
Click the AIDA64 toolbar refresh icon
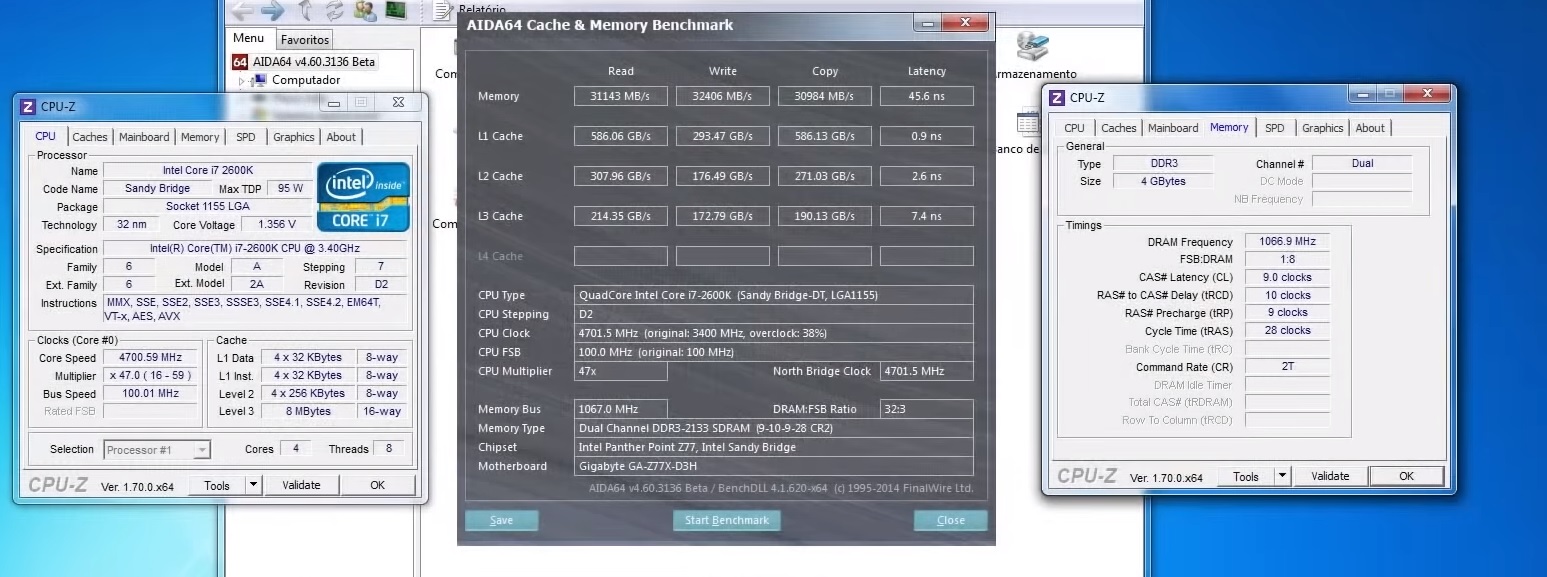pyautogui.click(x=334, y=10)
